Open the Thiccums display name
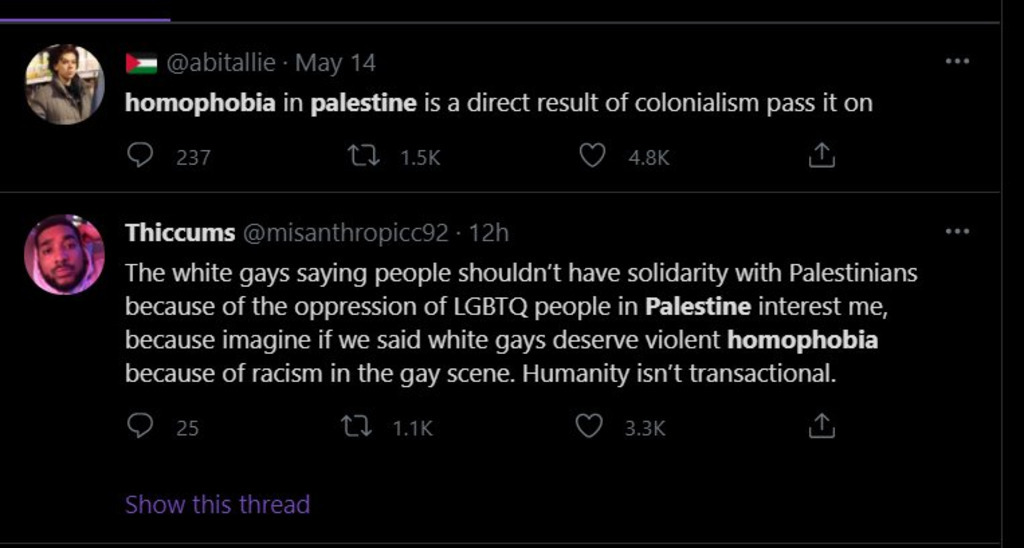 (x=179, y=233)
